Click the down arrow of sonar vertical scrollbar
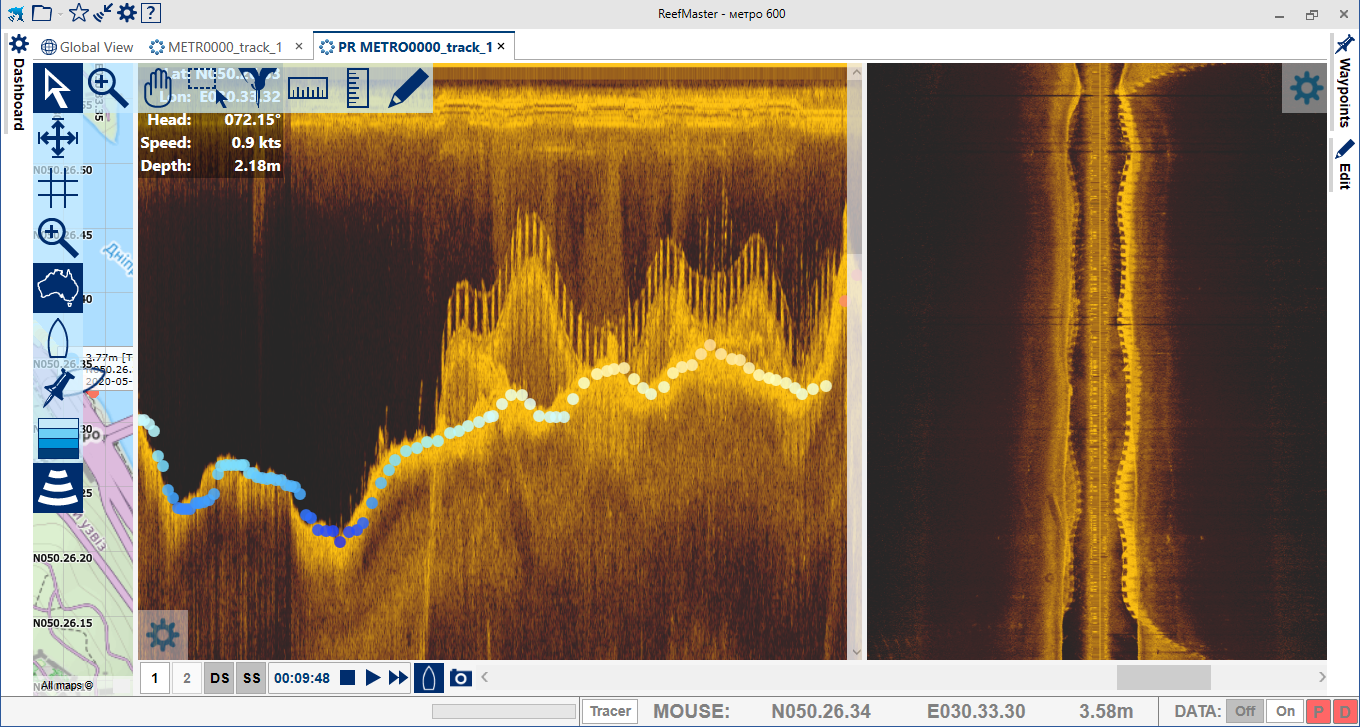This screenshot has width=1360, height=727. [x=855, y=651]
